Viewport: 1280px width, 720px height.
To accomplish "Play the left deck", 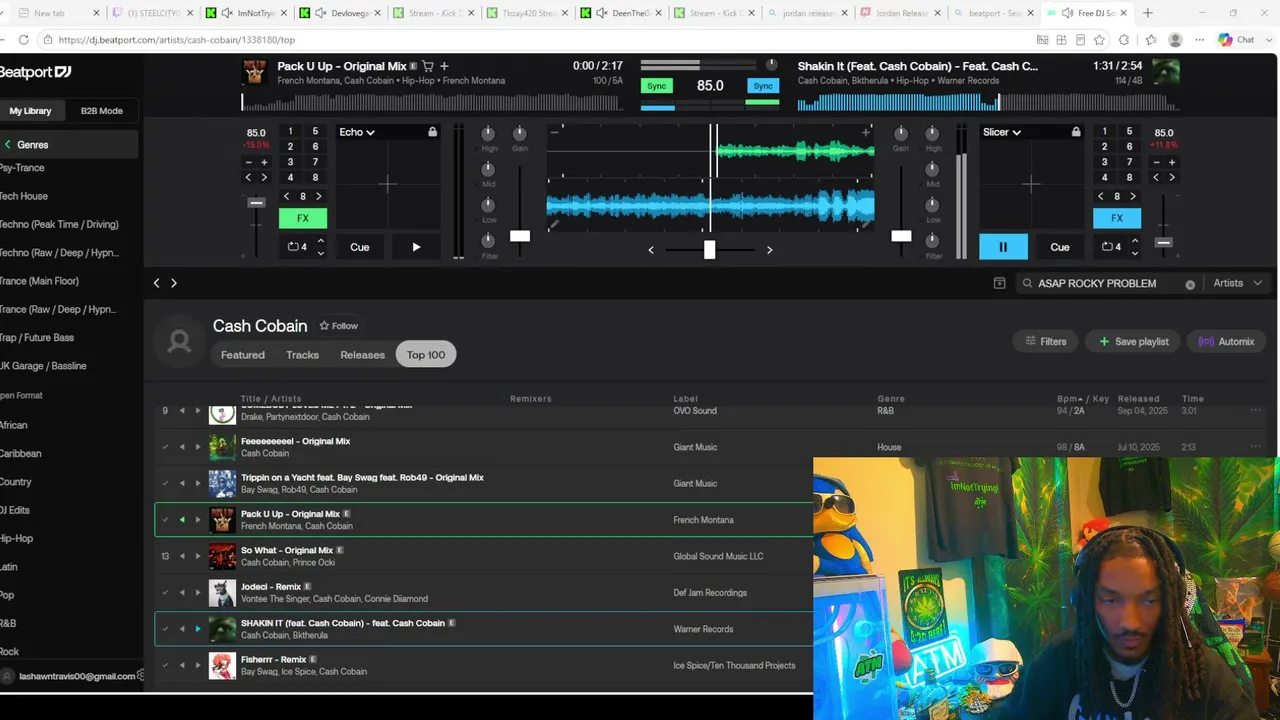I will coord(416,247).
